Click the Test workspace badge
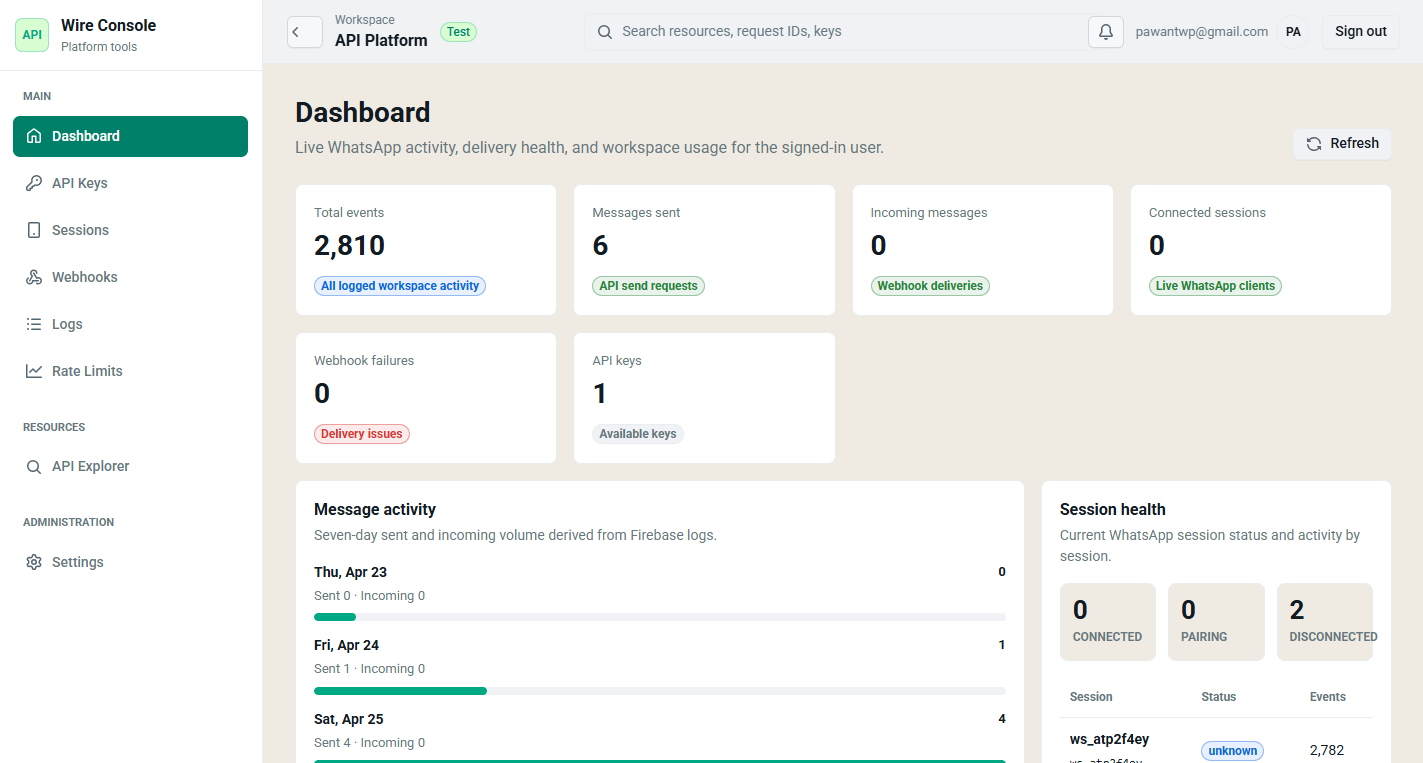1423x763 pixels. click(x=459, y=32)
